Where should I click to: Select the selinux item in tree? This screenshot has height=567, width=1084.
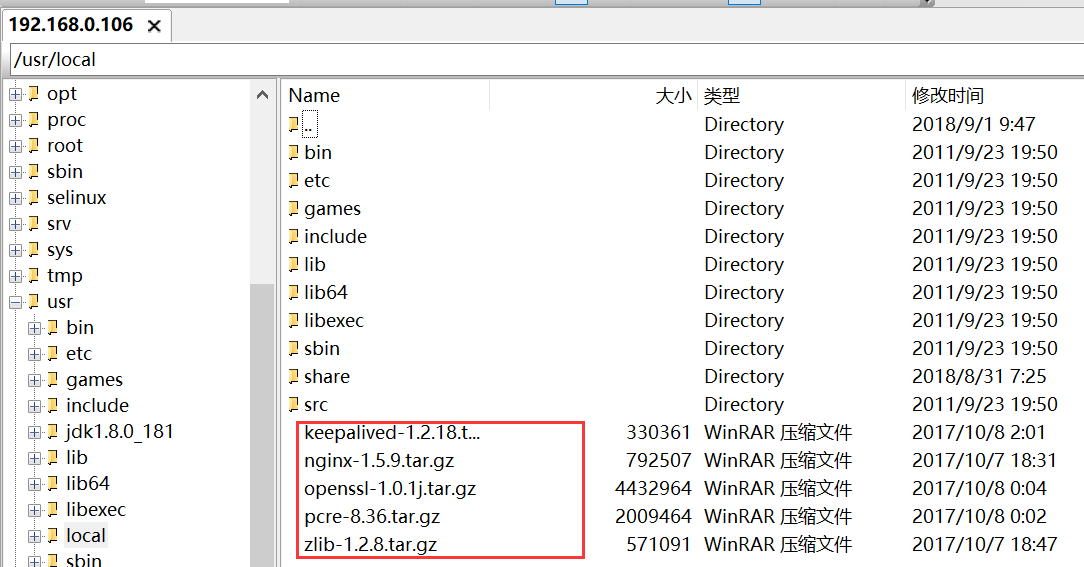[x=77, y=198]
